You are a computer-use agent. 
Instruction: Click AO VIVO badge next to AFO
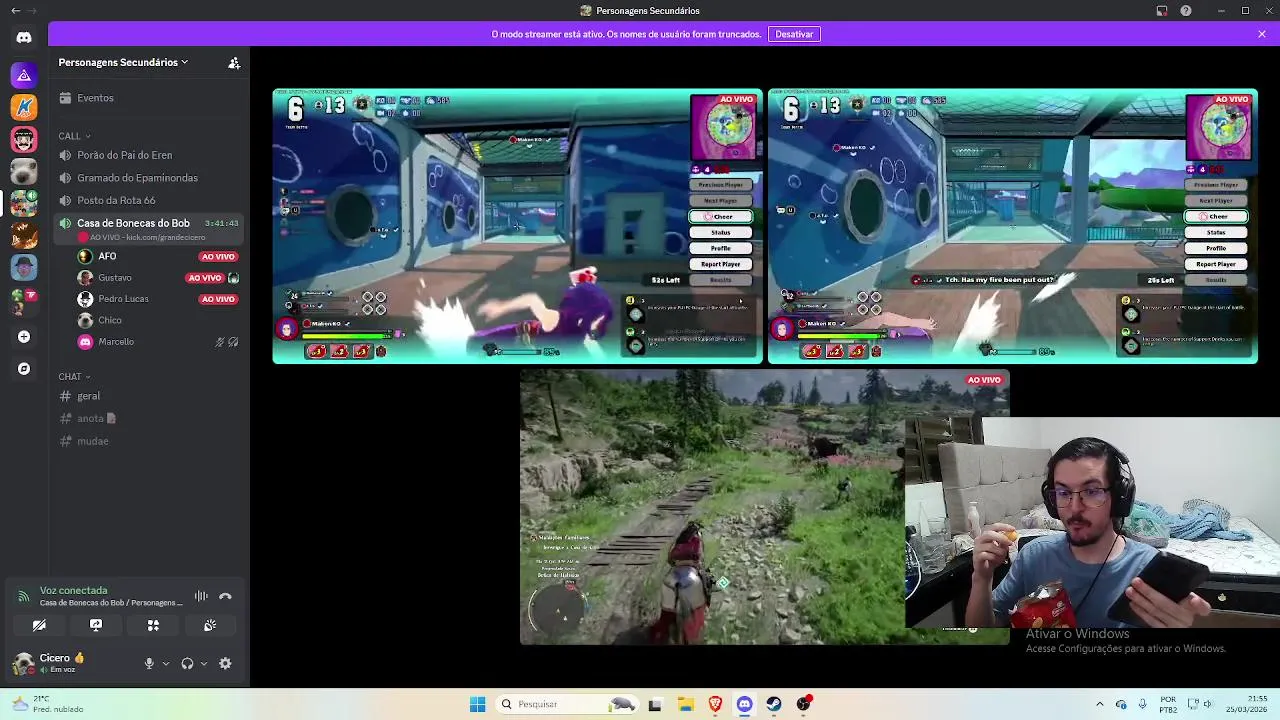click(x=218, y=257)
